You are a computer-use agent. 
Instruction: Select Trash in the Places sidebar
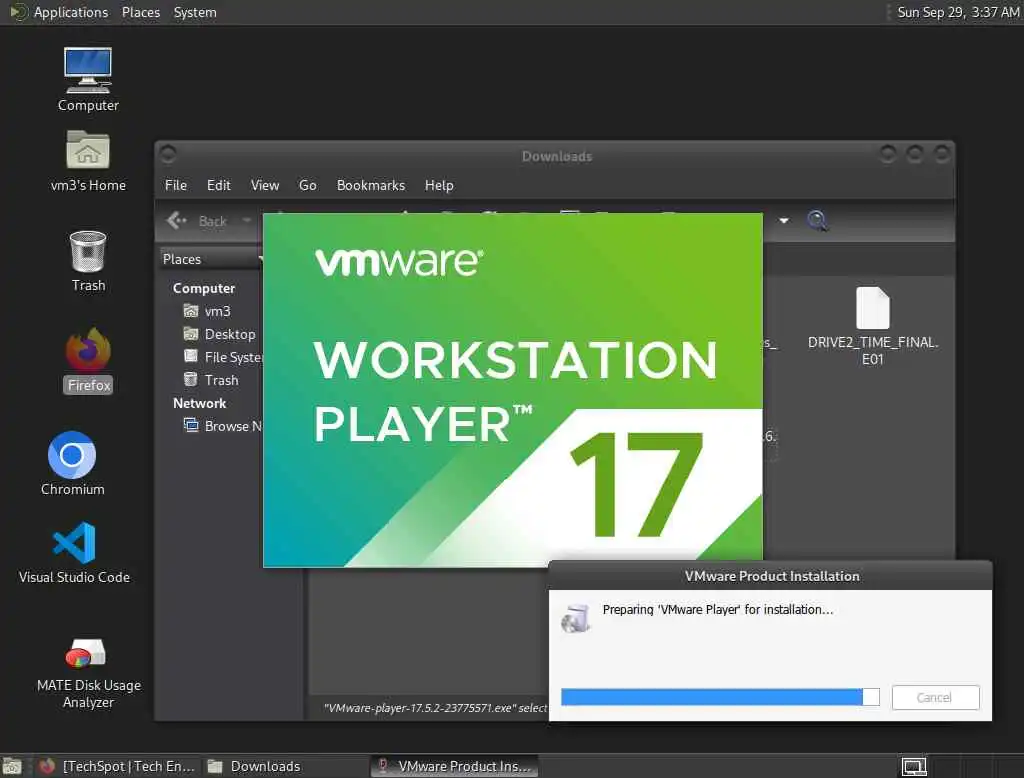(212, 380)
